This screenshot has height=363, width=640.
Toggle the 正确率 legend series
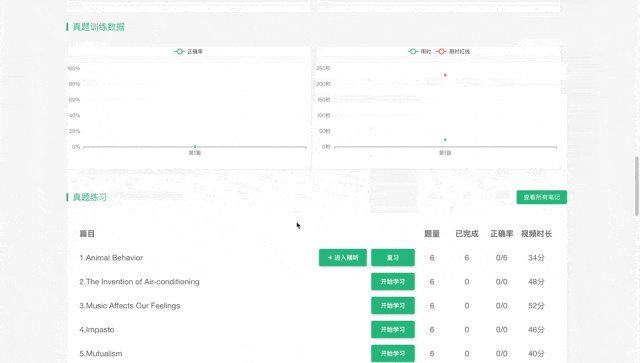coord(189,51)
